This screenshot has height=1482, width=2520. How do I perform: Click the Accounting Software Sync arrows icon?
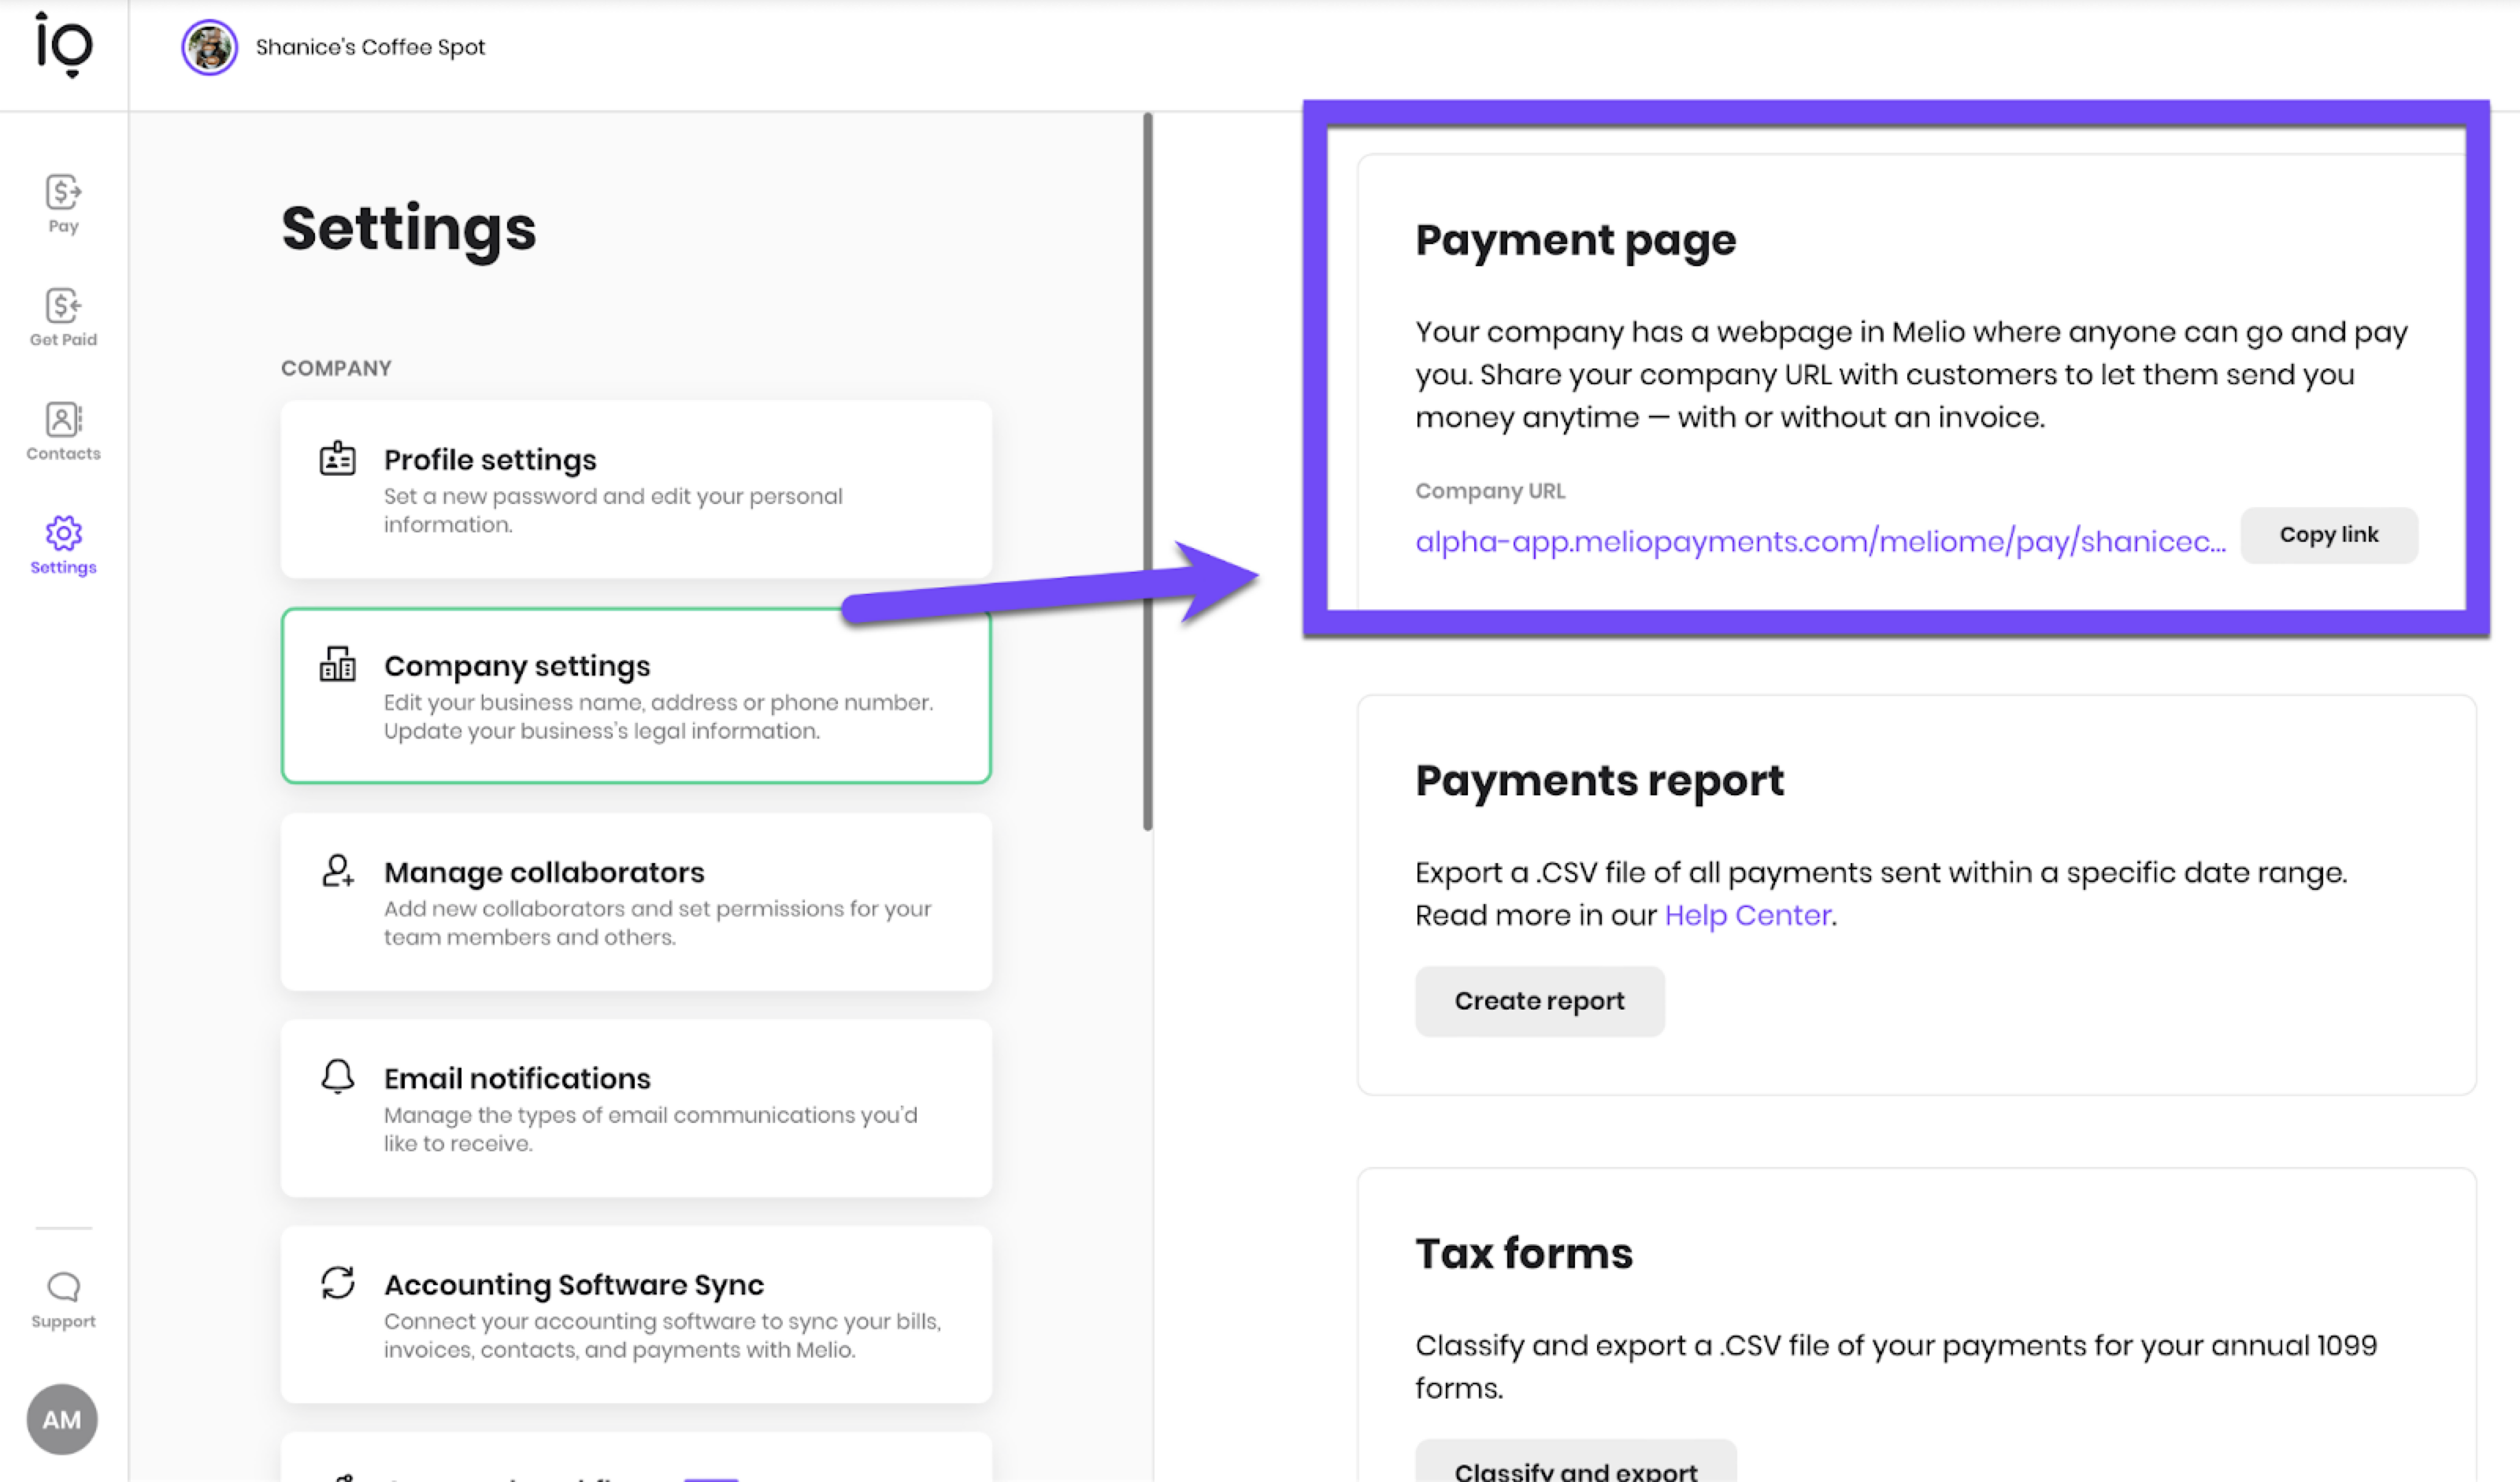(x=337, y=1283)
